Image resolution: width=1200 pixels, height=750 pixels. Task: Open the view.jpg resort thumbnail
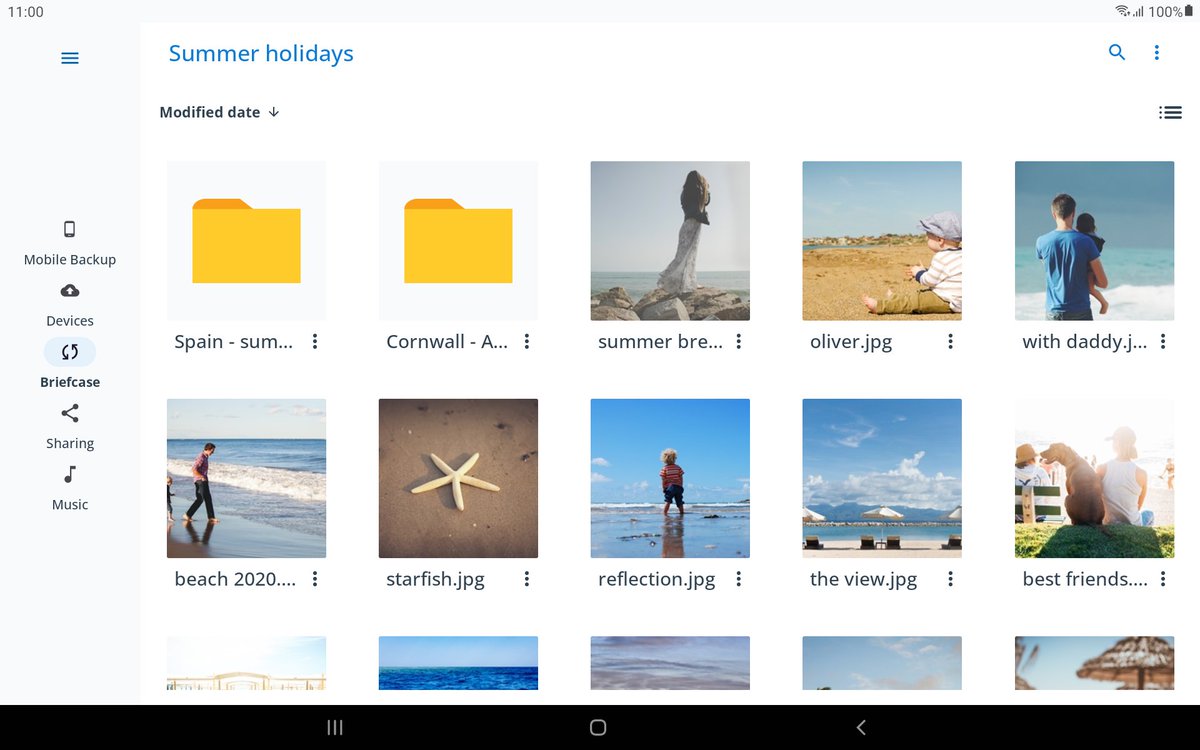tap(882, 478)
